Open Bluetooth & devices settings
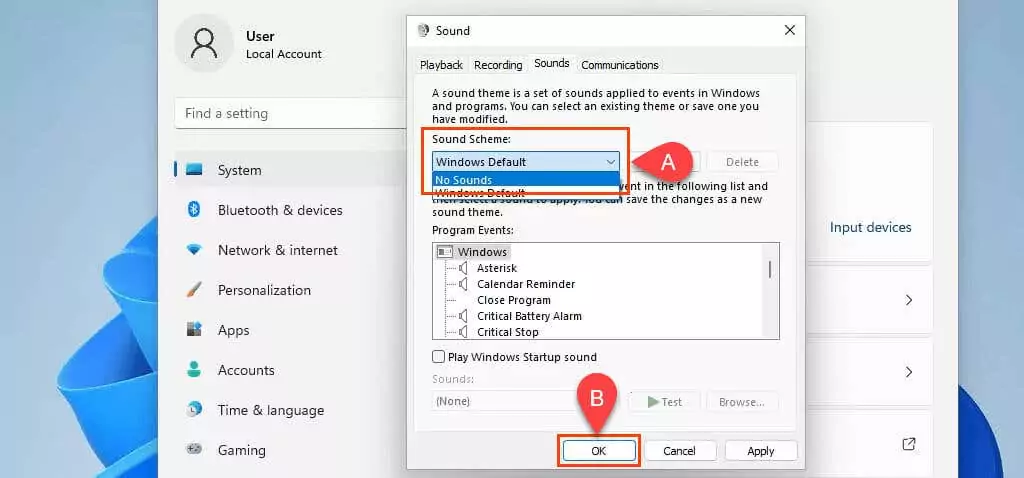The image size is (1024, 478). click(280, 210)
